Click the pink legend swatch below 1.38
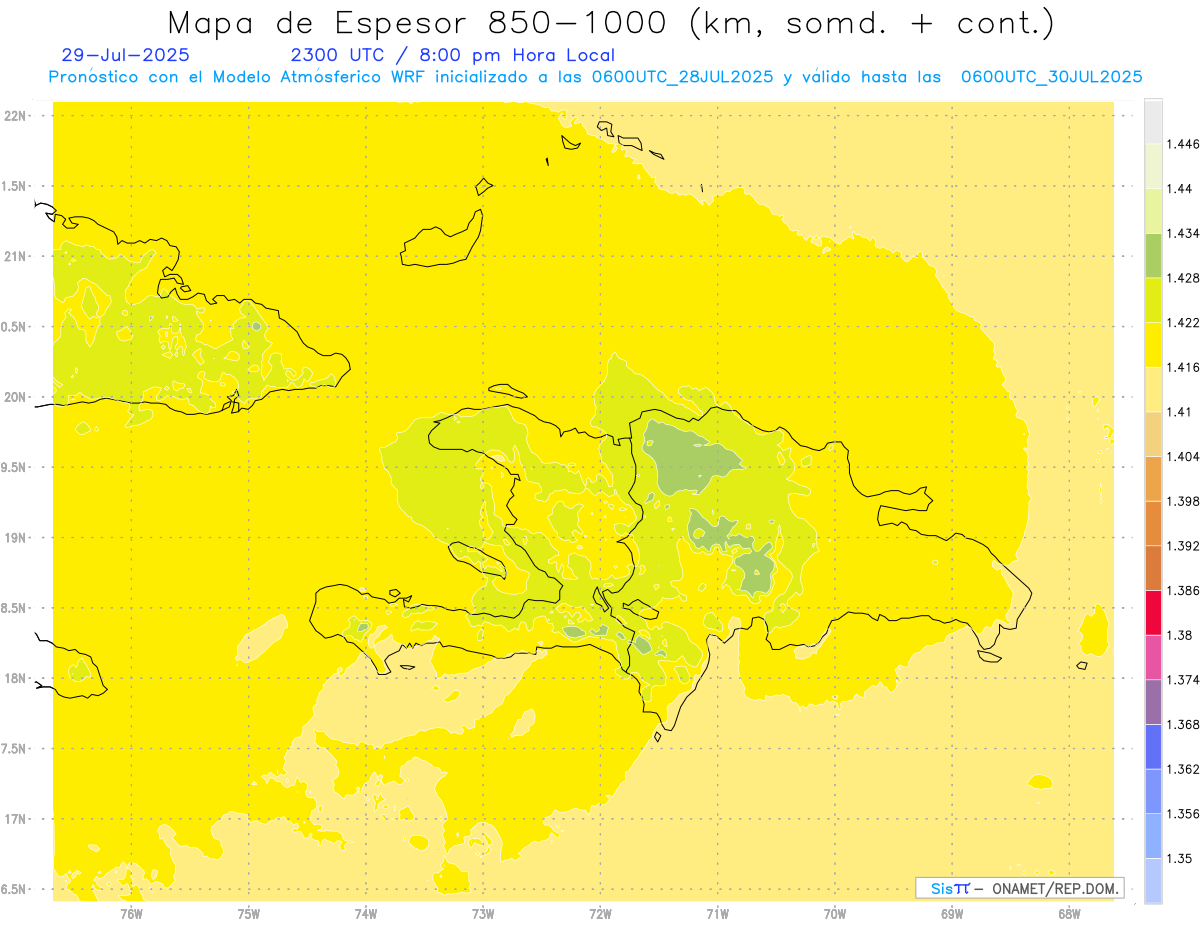The image size is (1200, 927). point(1153,657)
